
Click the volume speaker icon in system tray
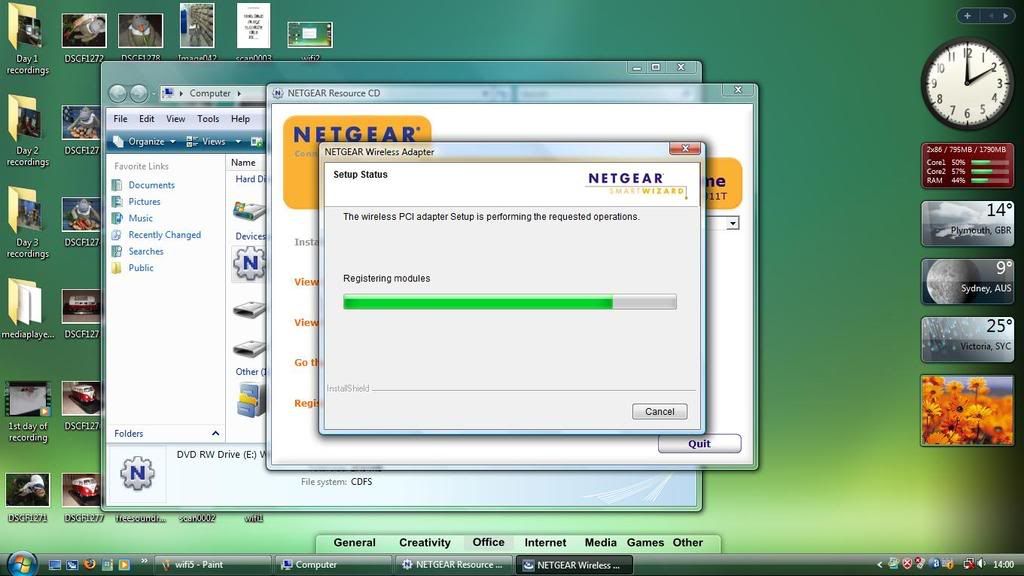click(x=981, y=564)
